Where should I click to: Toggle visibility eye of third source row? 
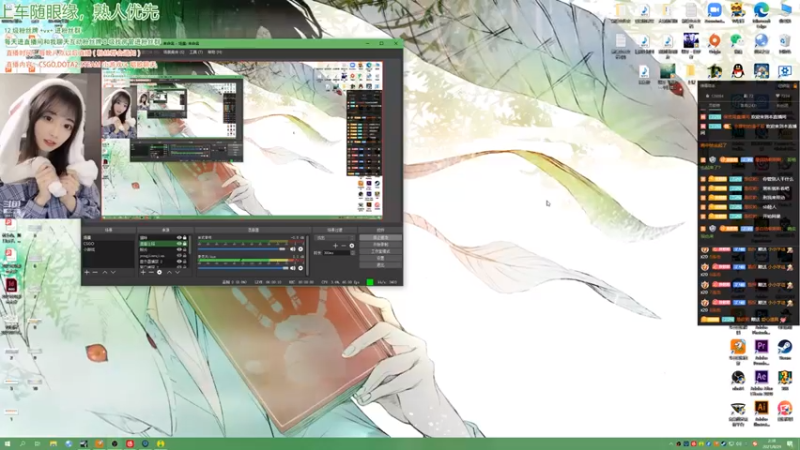click(x=179, y=249)
